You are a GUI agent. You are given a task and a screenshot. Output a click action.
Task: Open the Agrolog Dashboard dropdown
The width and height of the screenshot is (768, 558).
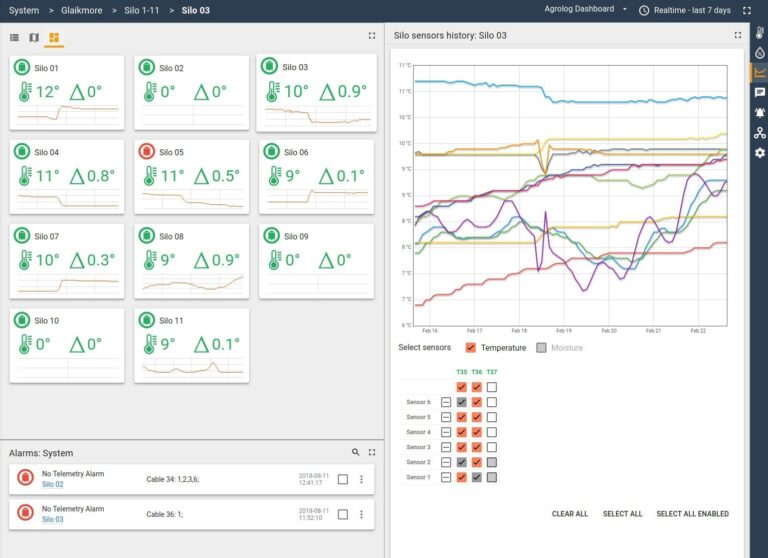pyautogui.click(x=585, y=9)
